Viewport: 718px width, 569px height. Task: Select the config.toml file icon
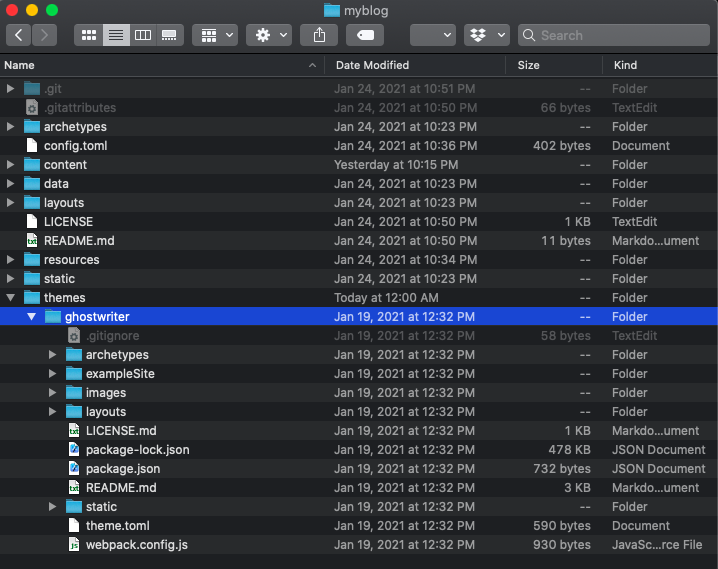click(32, 146)
